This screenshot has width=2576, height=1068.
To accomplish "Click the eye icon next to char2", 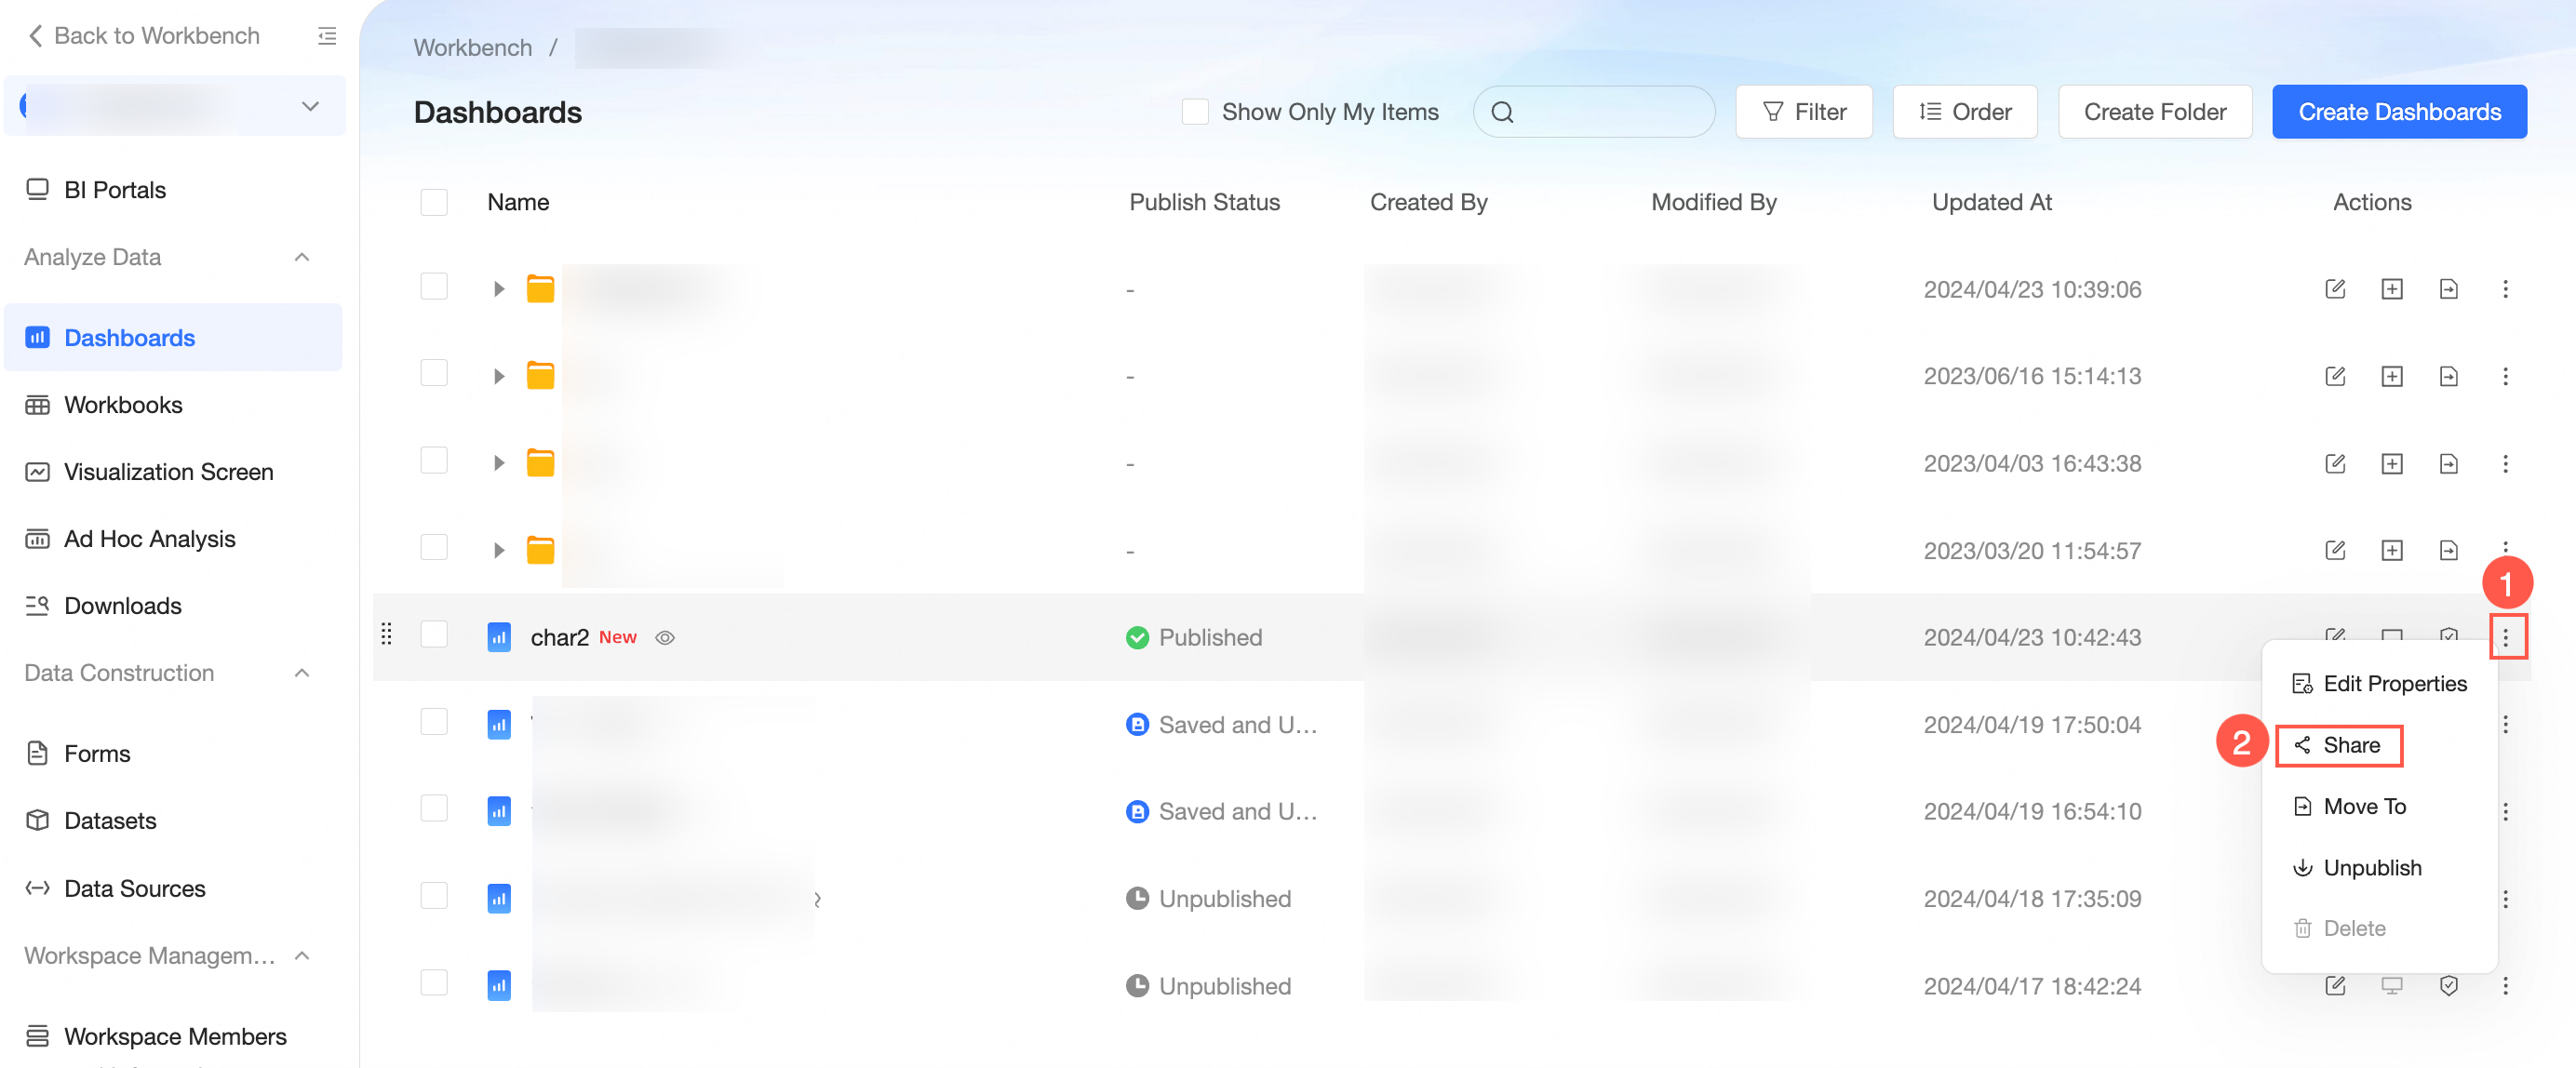I will click(665, 637).
